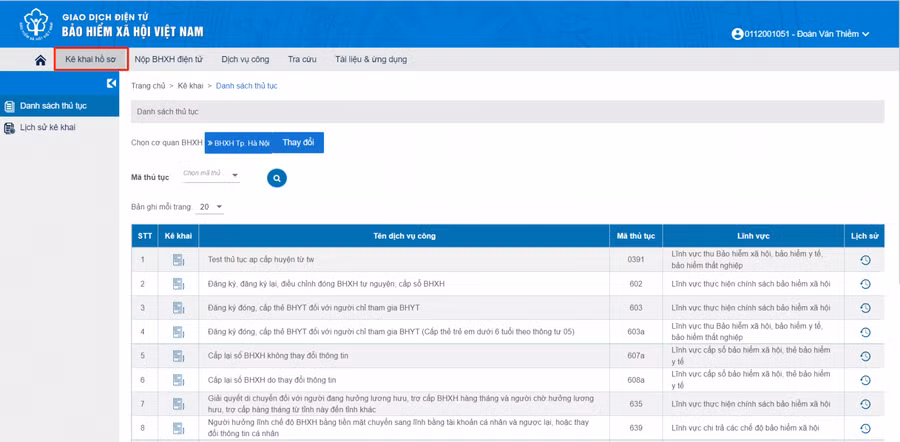900x442 pixels.
Task: Open history clock icon for procedure 603a
Action: click(865, 332)
